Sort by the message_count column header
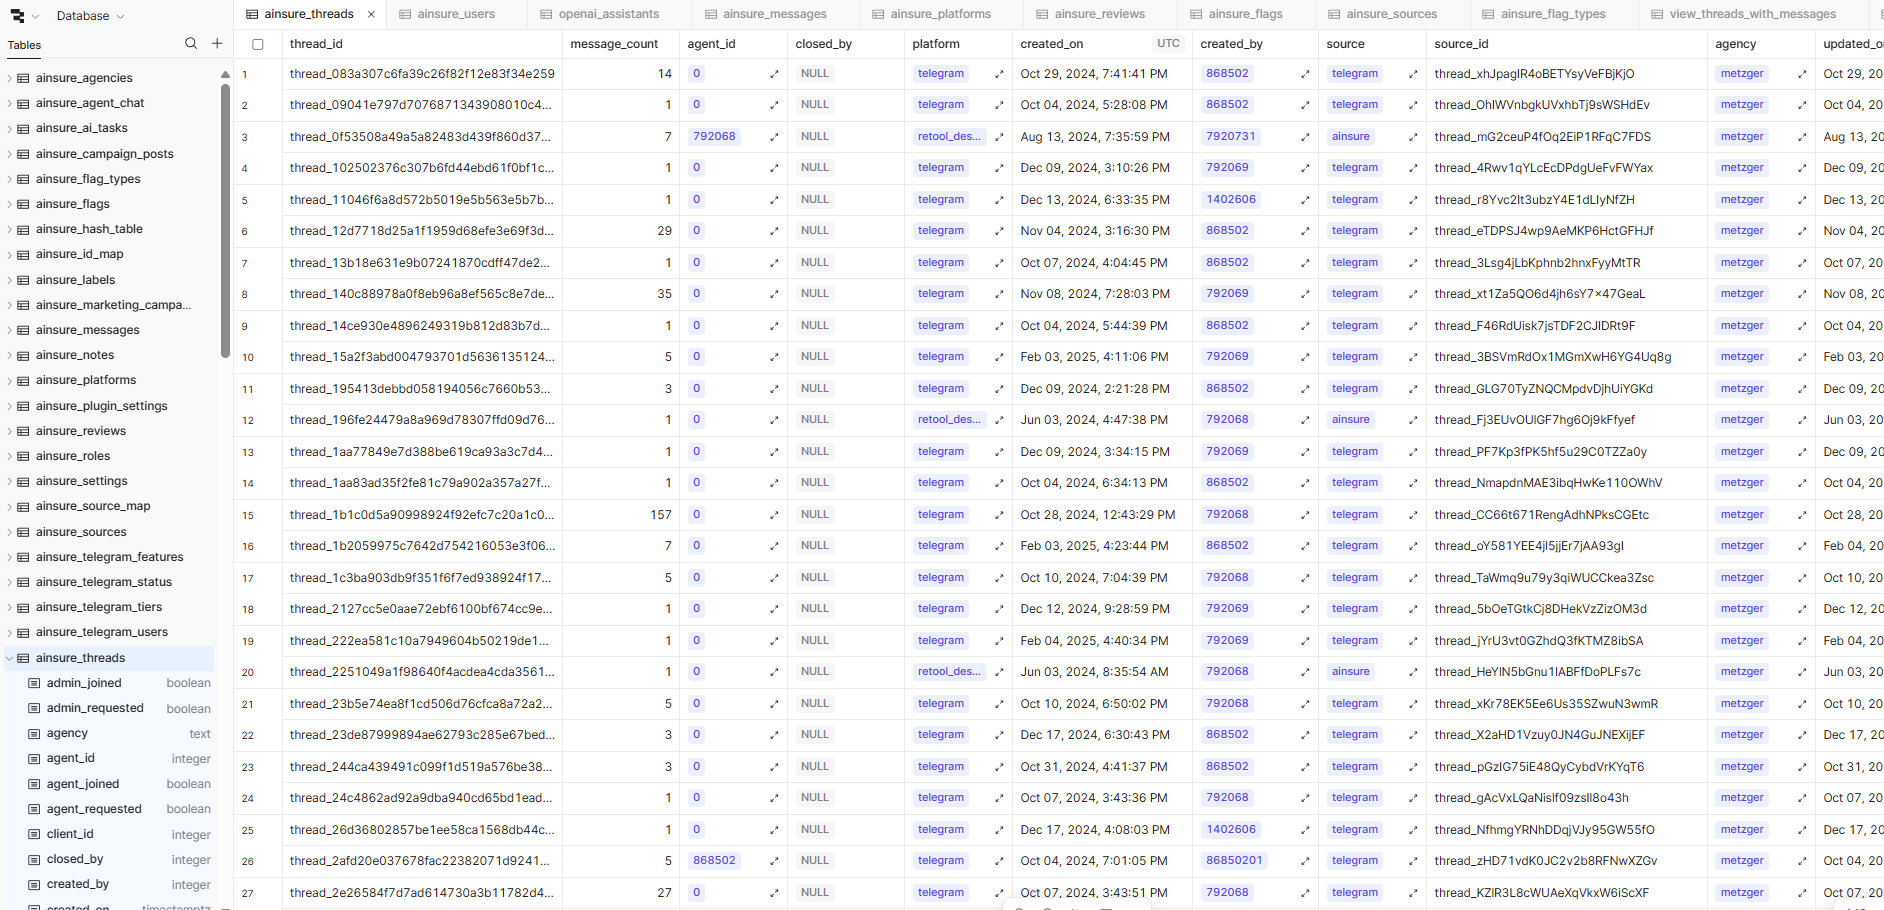The image size is (1884, 910). click(x=614, y=44)
